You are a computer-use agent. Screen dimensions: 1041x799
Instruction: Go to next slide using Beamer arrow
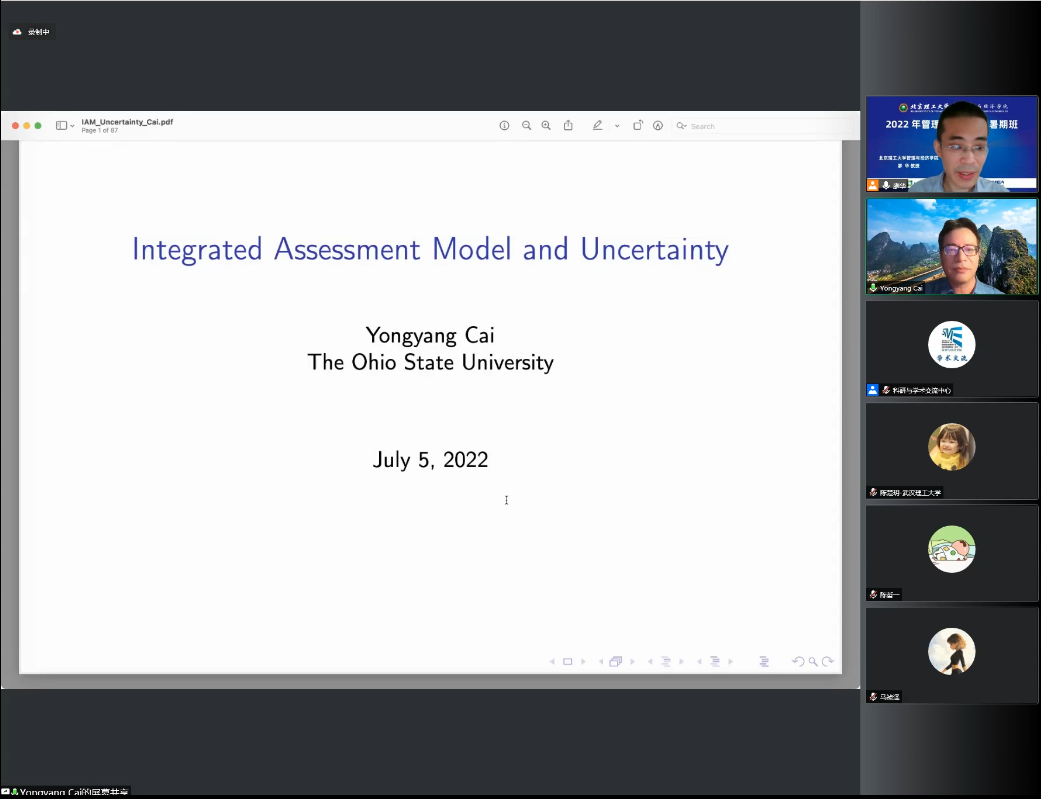coord(583,662)
